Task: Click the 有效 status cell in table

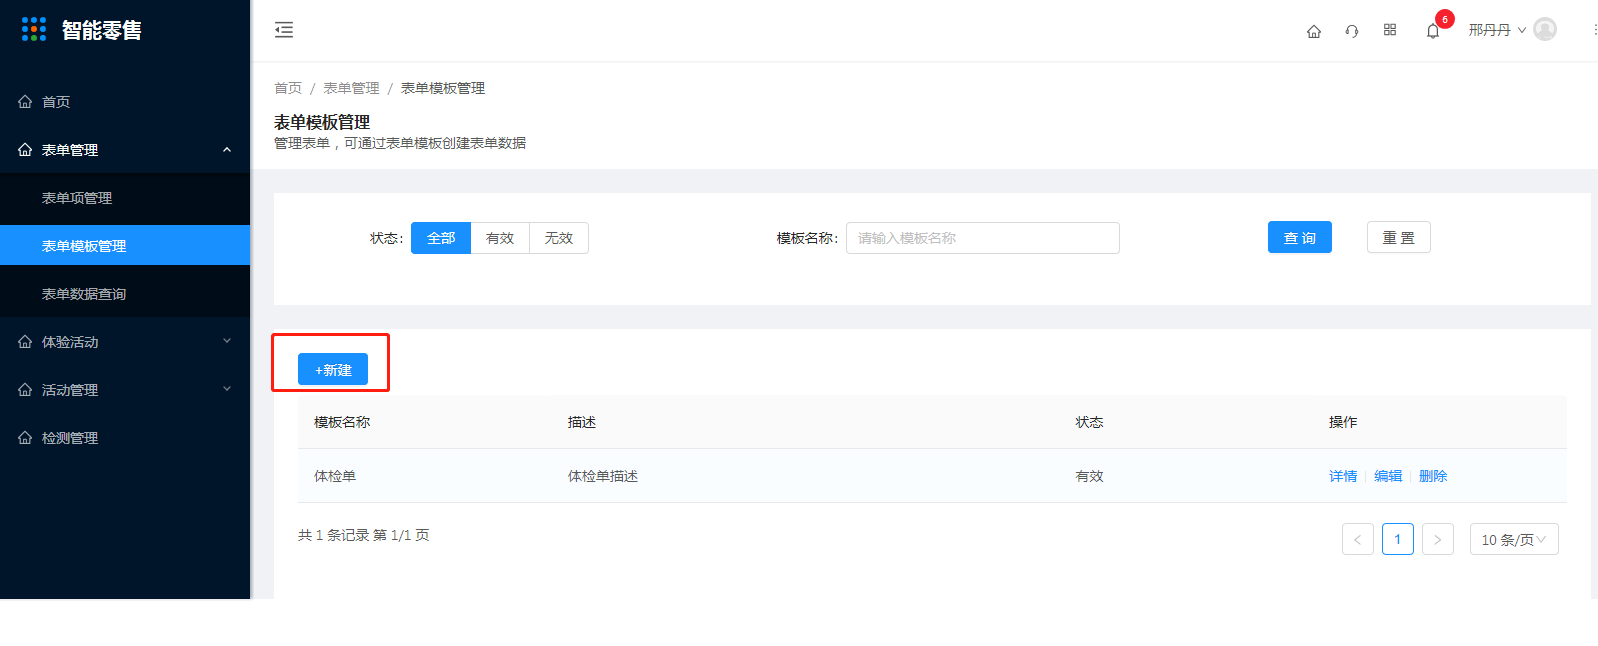Action: click(1089, 476)
